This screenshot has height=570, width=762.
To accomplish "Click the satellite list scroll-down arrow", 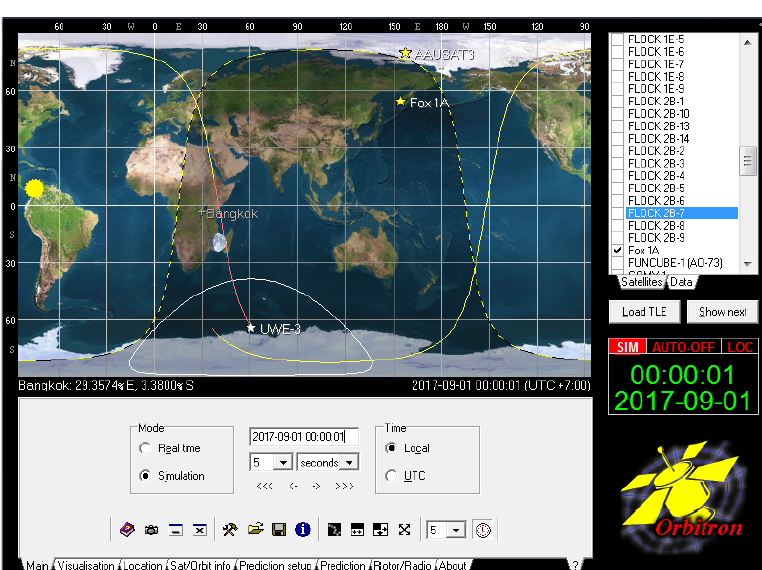I will 747,264.
